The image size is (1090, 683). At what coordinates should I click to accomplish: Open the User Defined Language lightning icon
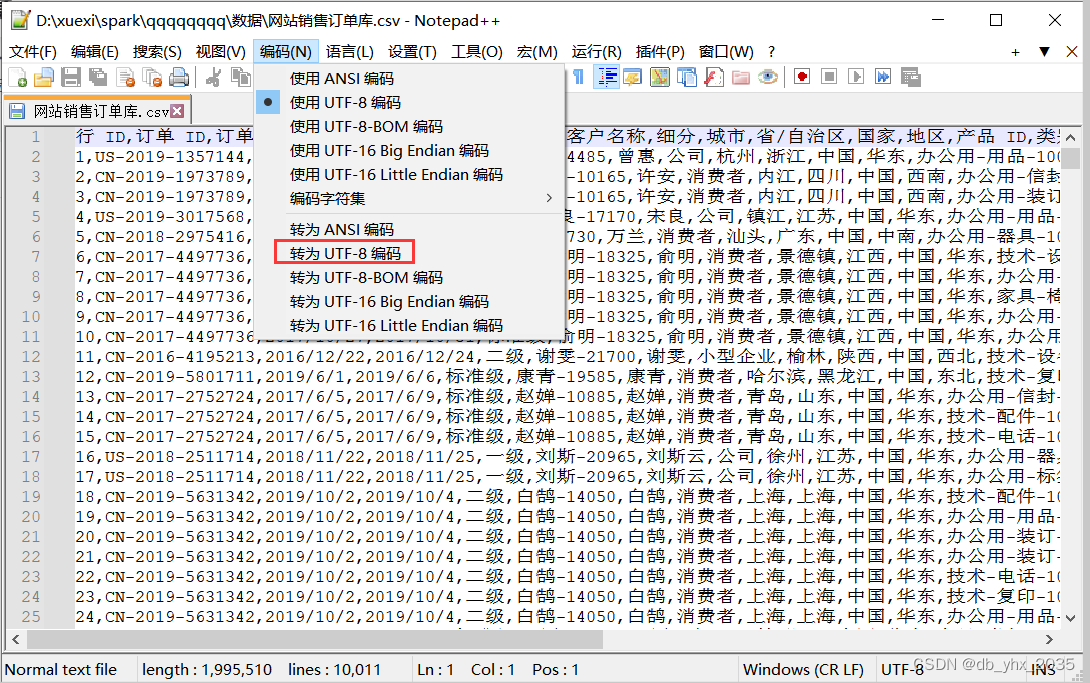(633, 77)
